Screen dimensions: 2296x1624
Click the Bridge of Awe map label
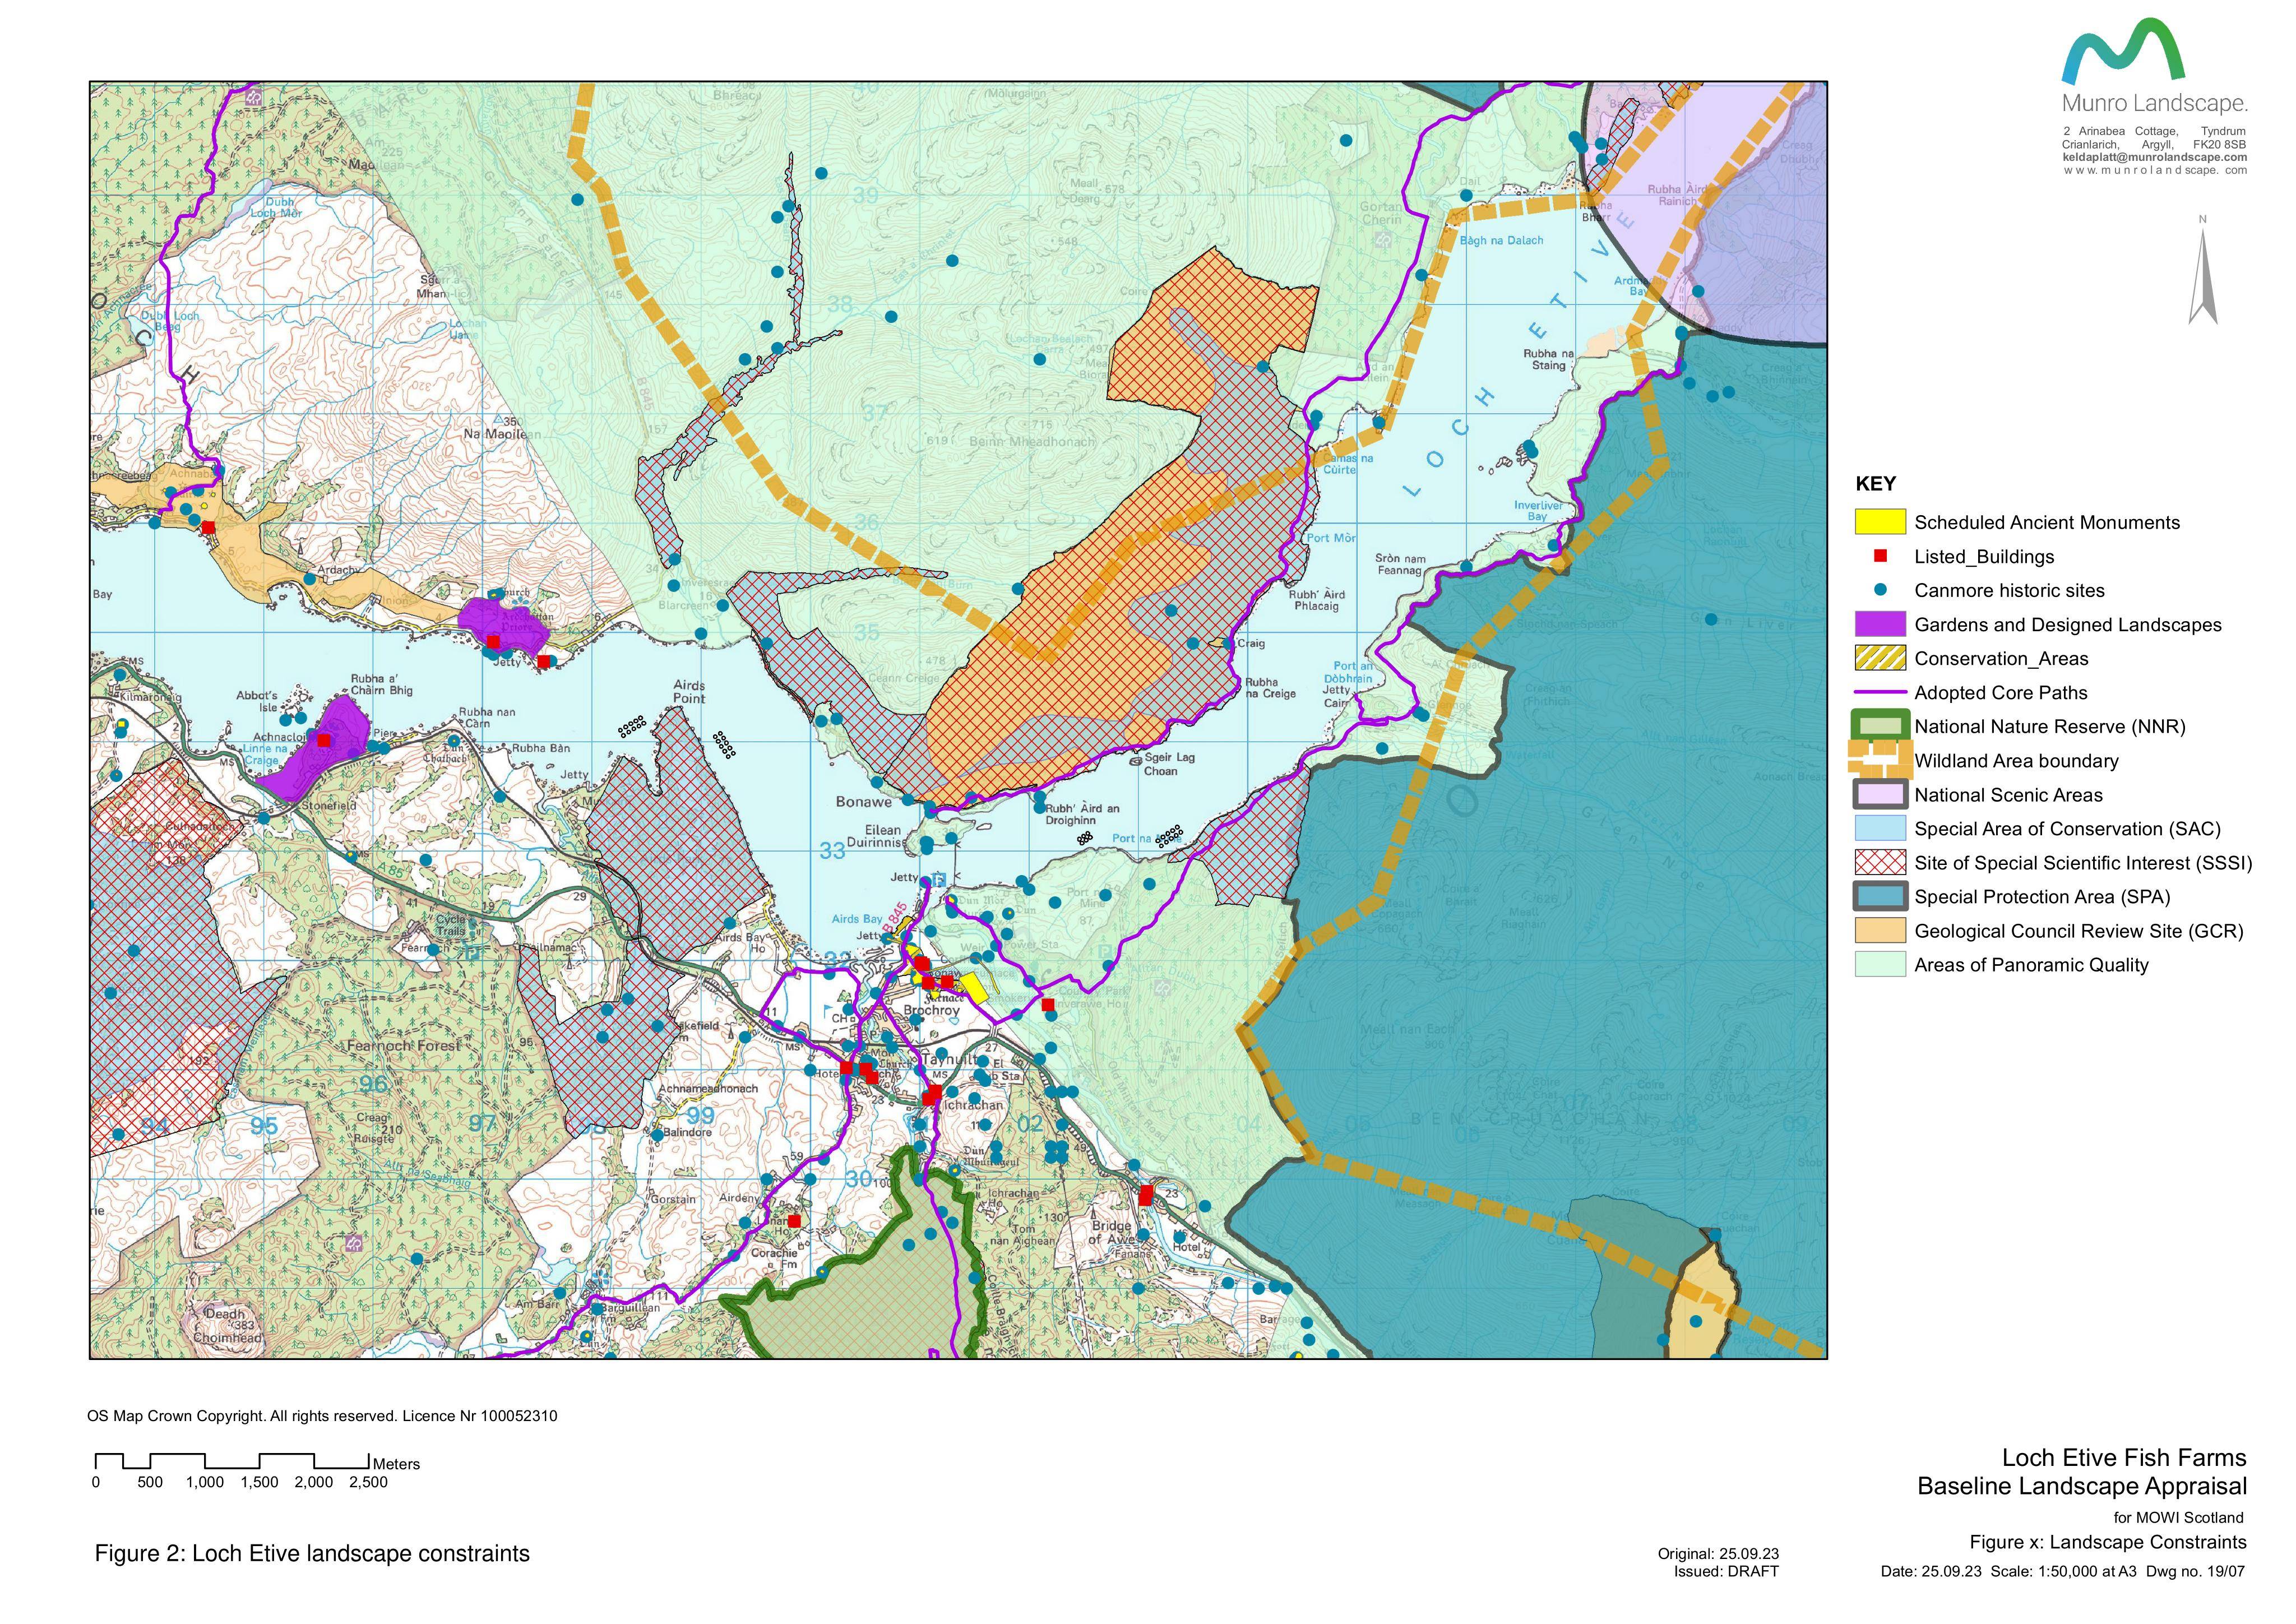[x=1111, y=1233]
